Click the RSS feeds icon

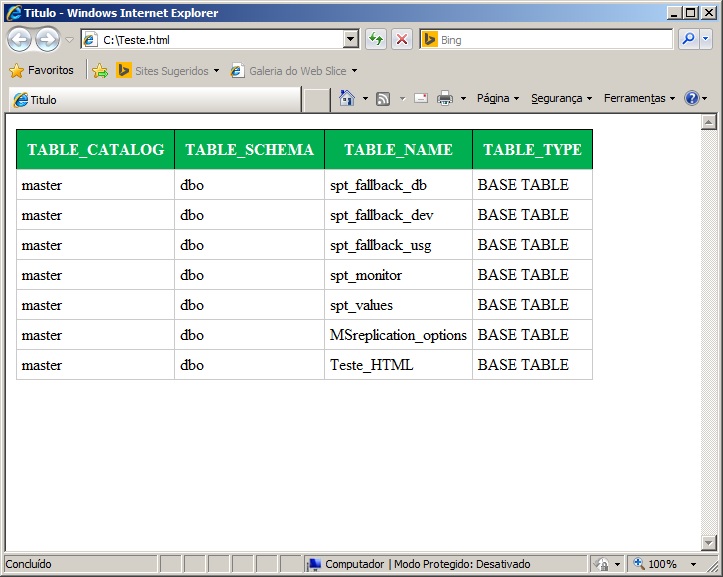383,98
